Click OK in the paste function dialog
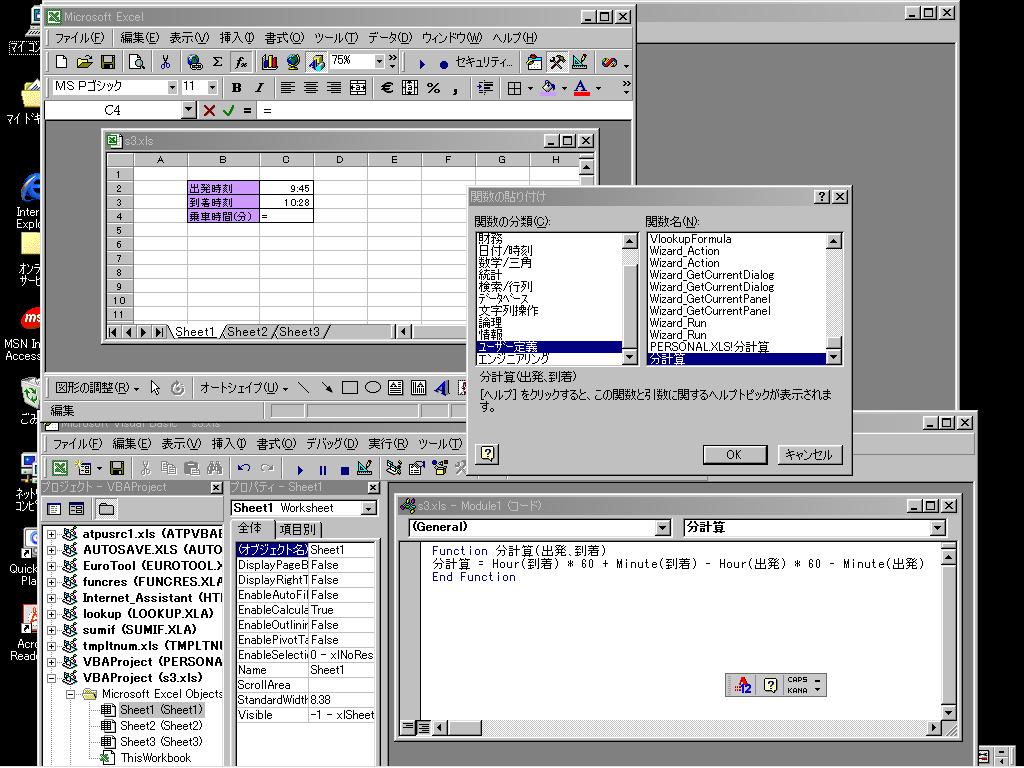The width and height of the screenshot is (1024, 768). (x=734, y=455)
